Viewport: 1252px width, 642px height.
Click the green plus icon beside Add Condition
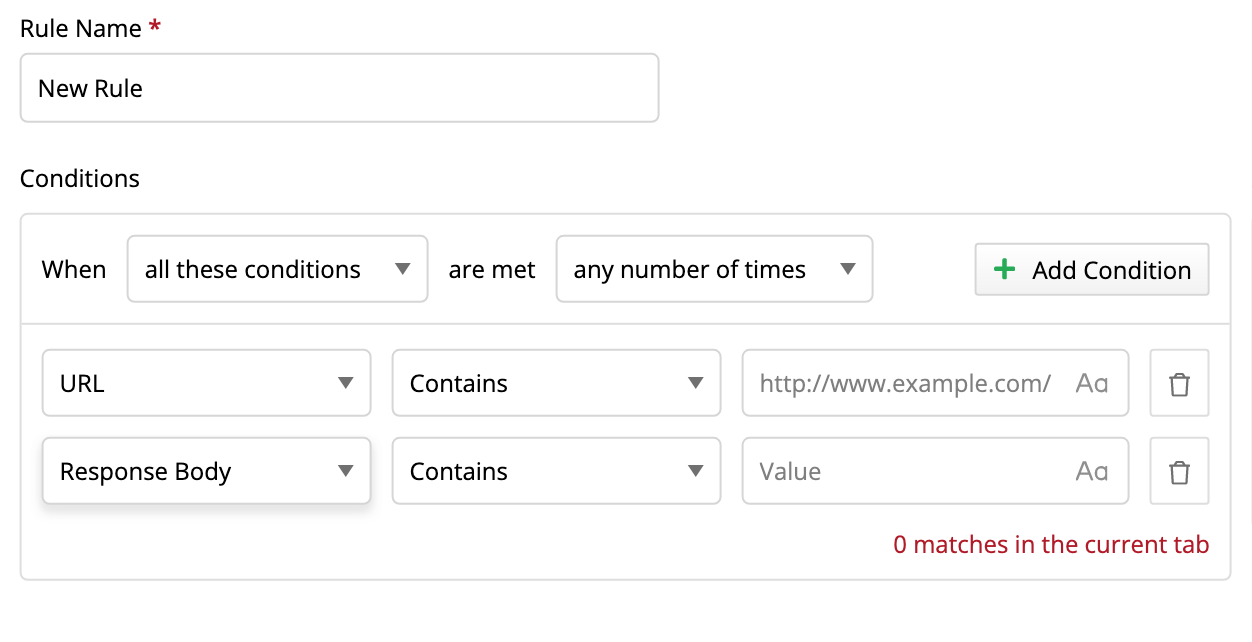(x=1004, y=269)
